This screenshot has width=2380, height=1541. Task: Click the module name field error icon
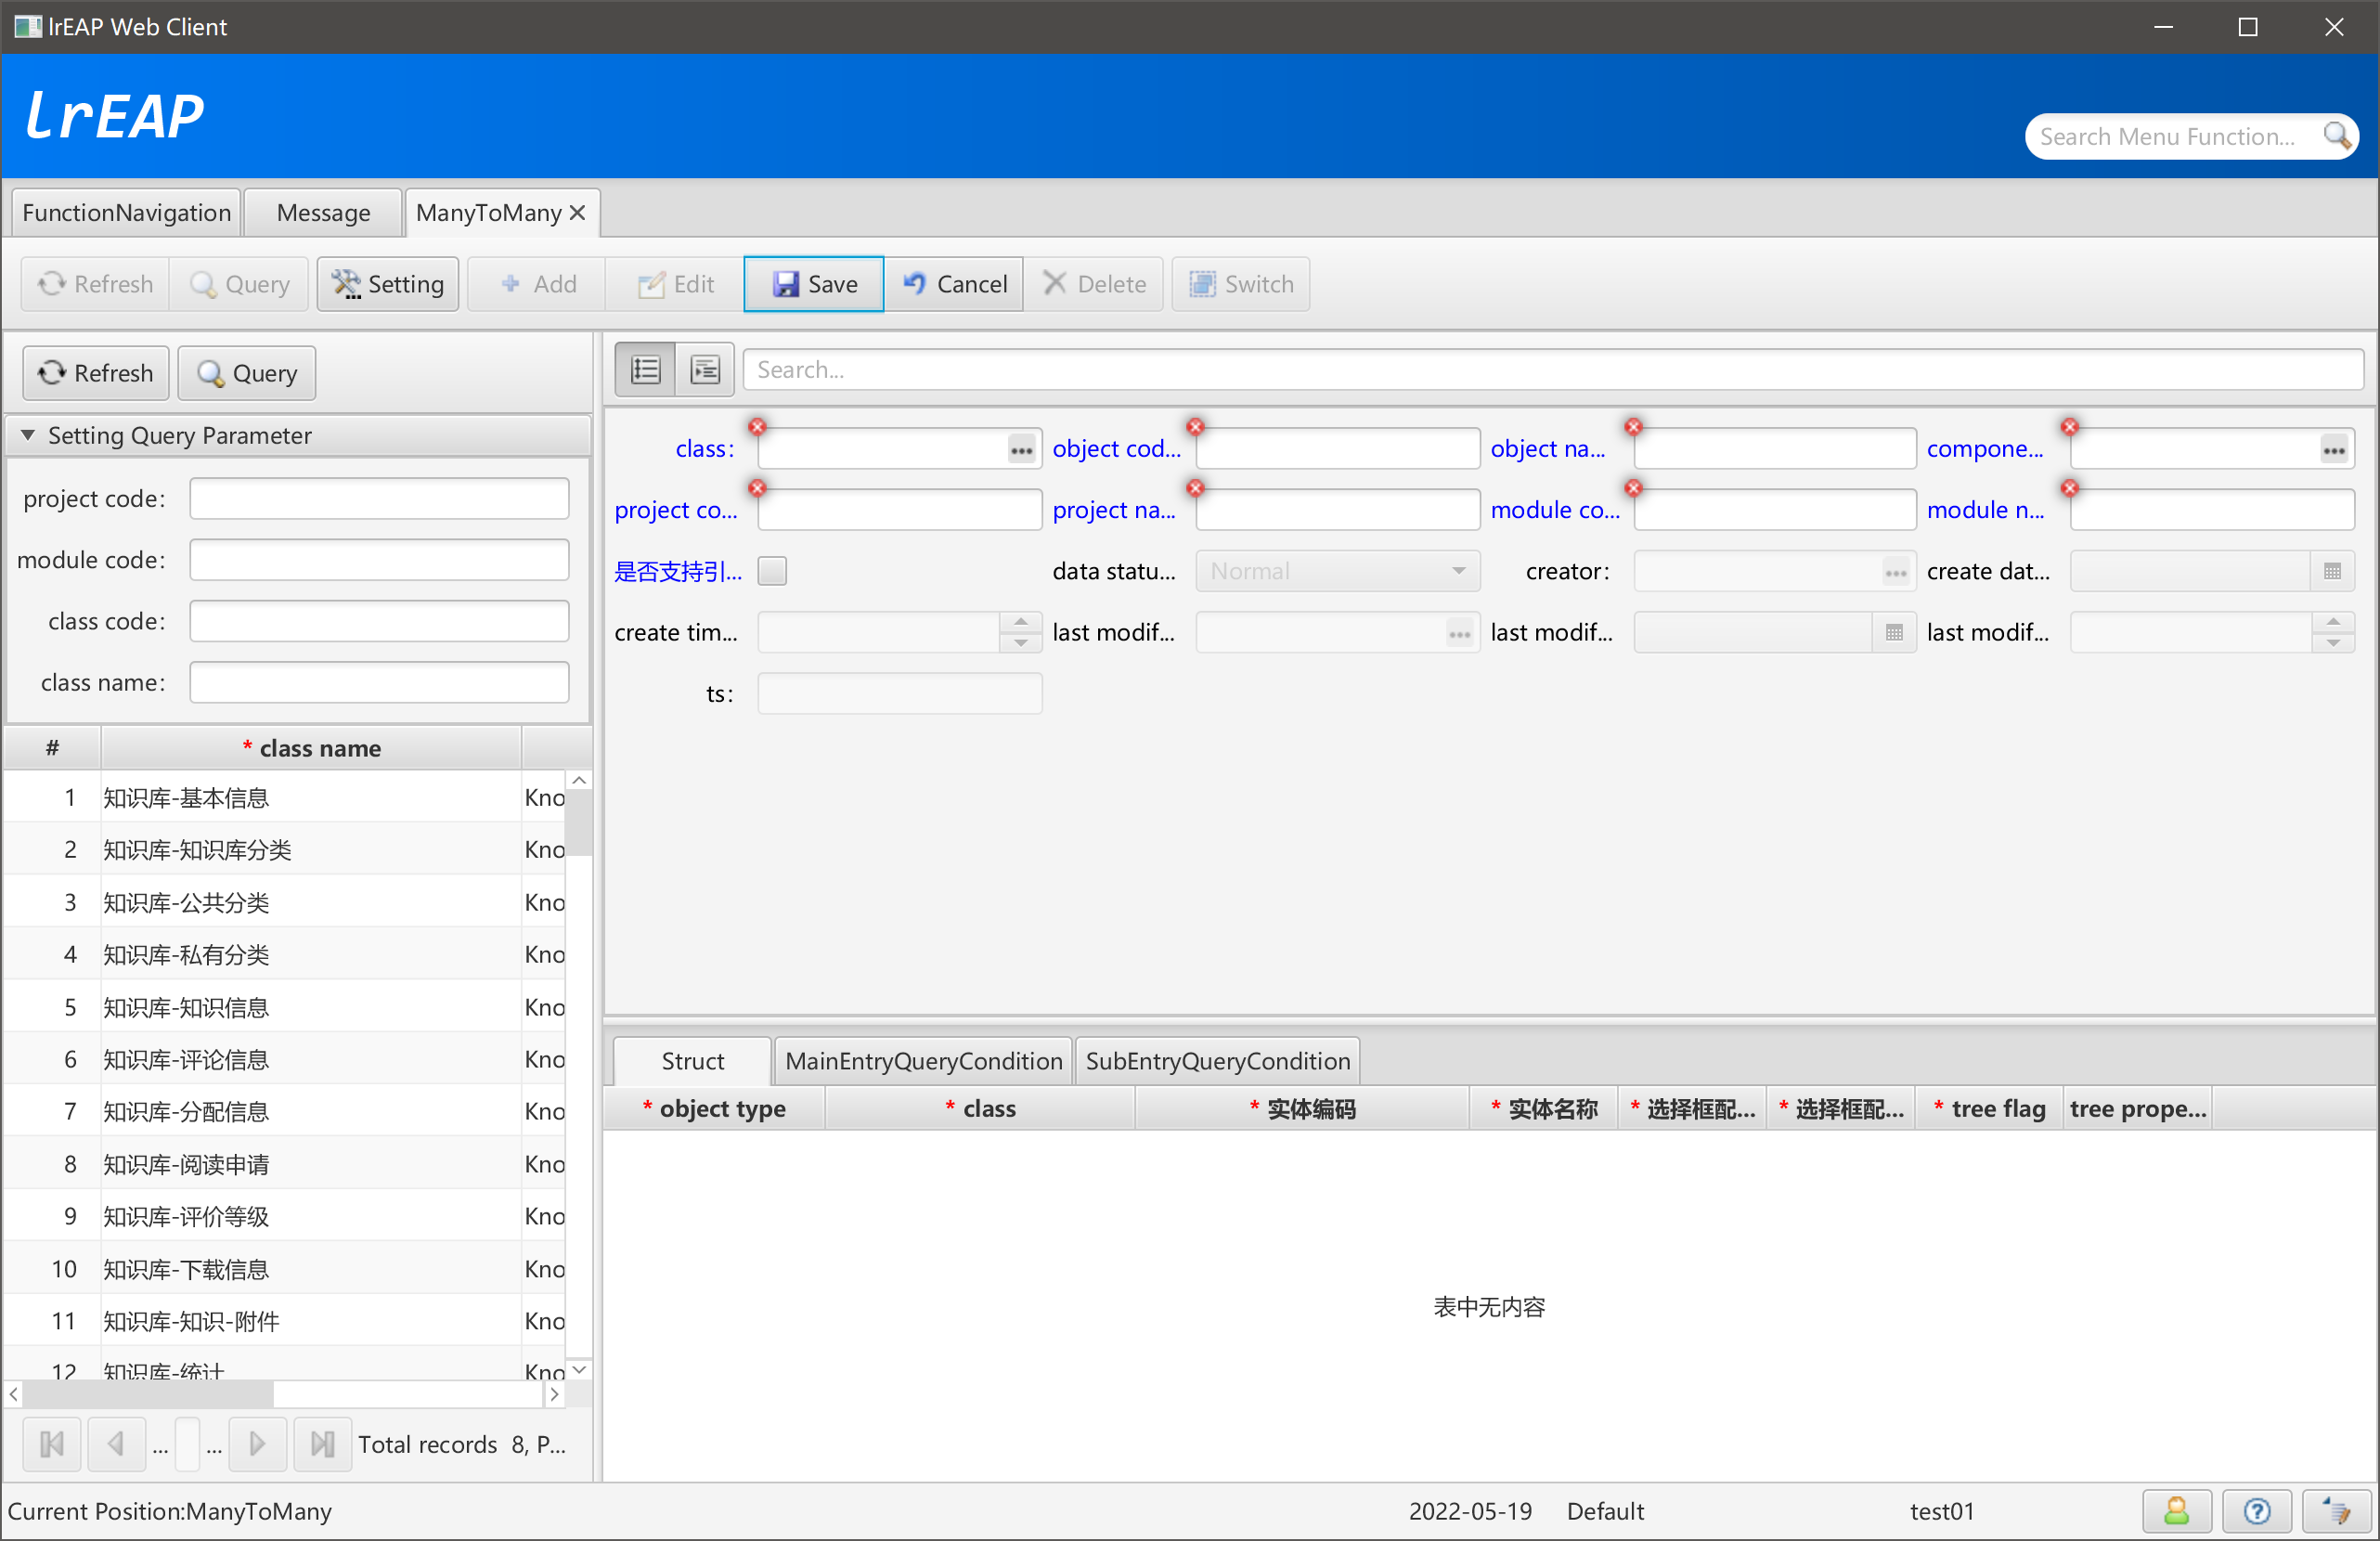2069,488
